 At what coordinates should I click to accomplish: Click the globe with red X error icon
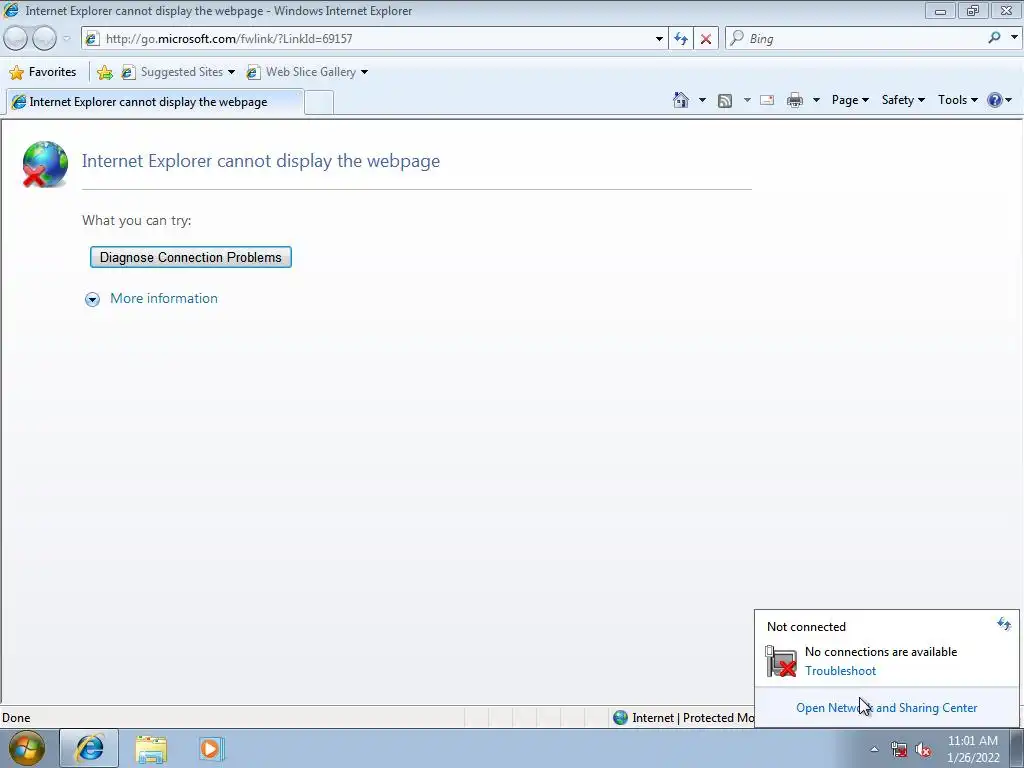[x=44, y=164]
